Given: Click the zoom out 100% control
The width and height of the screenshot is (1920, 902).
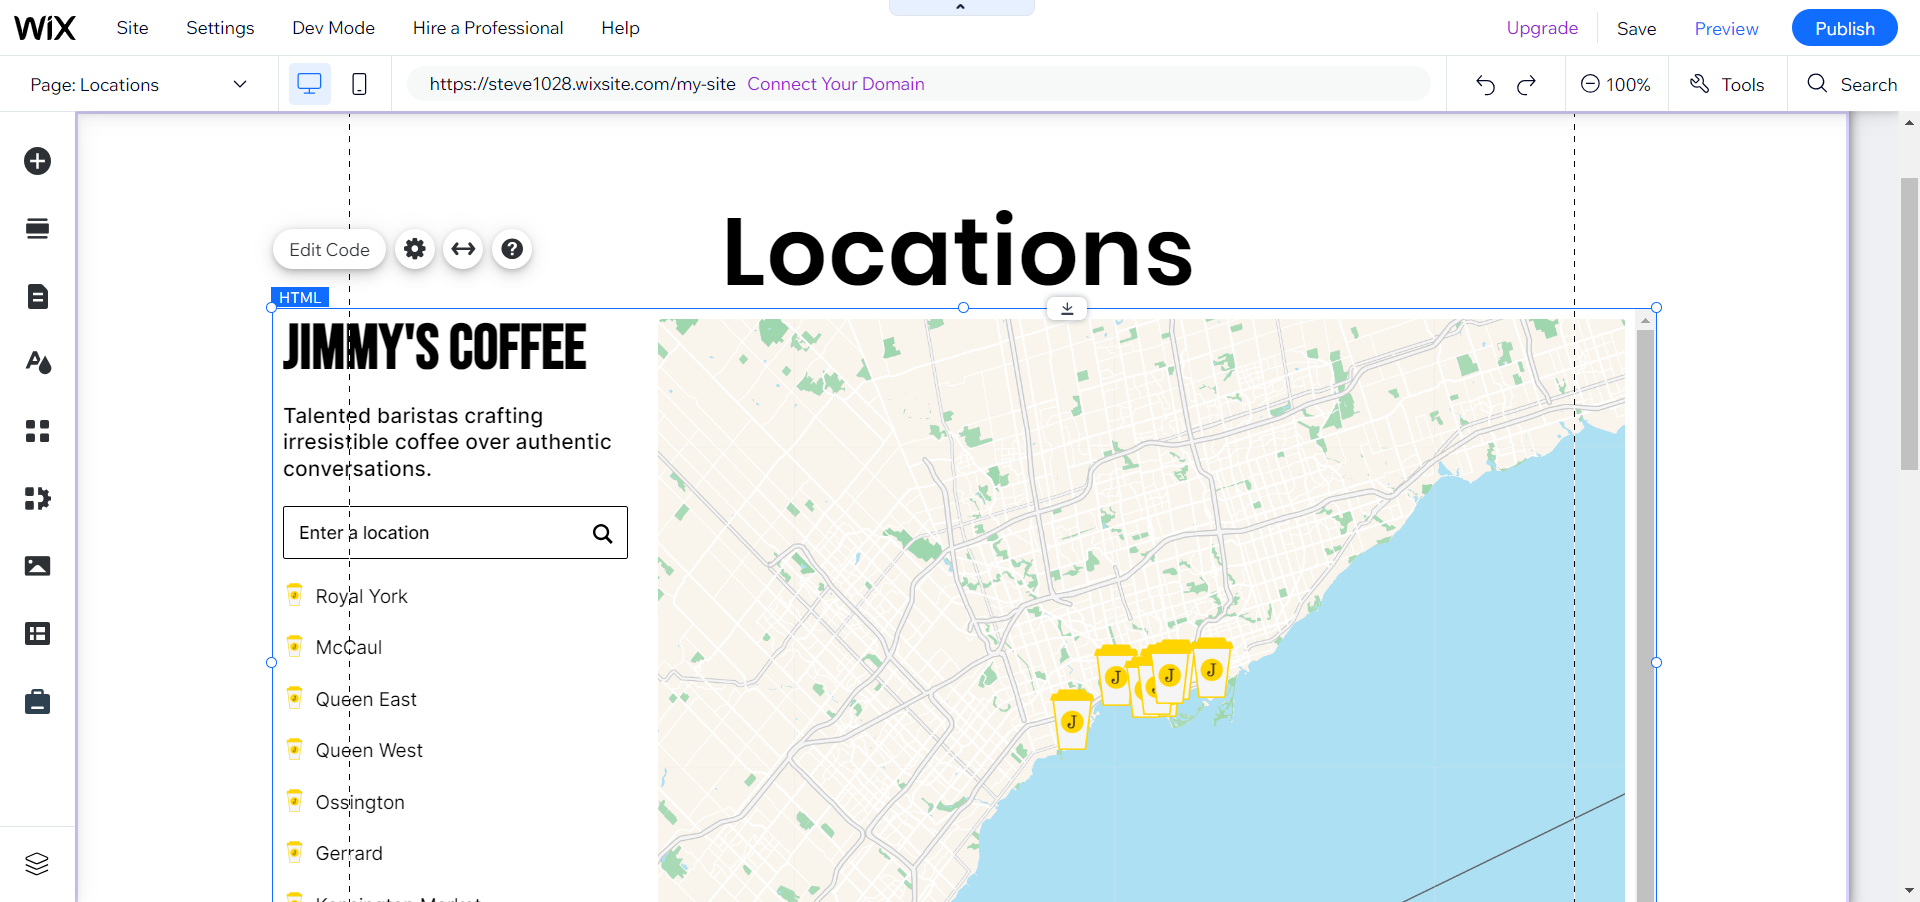Looking at the screenshot, I should 1615,84.
